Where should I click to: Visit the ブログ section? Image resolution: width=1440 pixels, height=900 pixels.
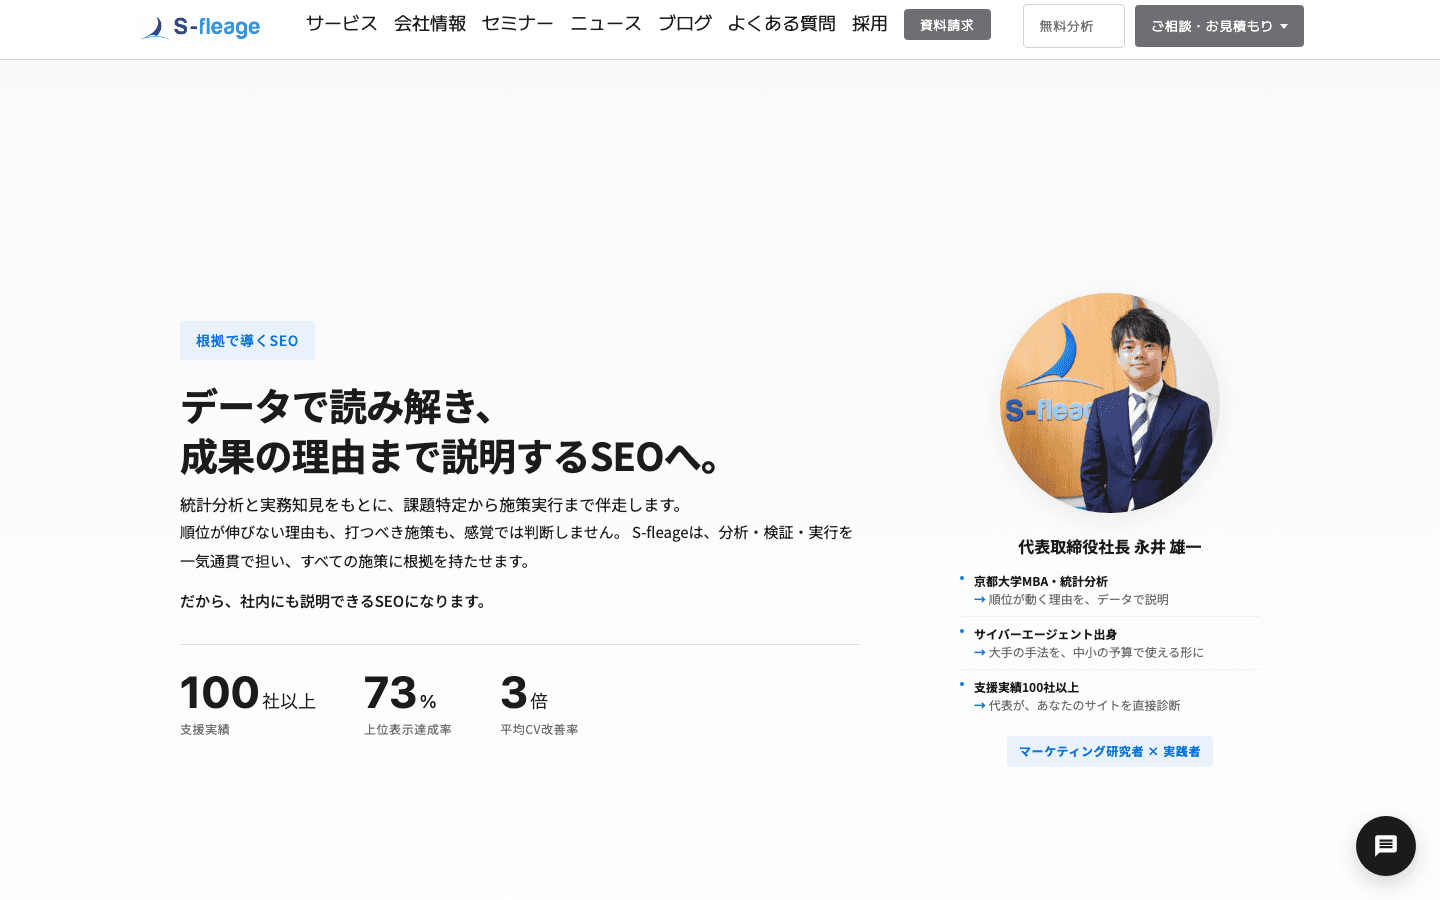tap(685, 24)
